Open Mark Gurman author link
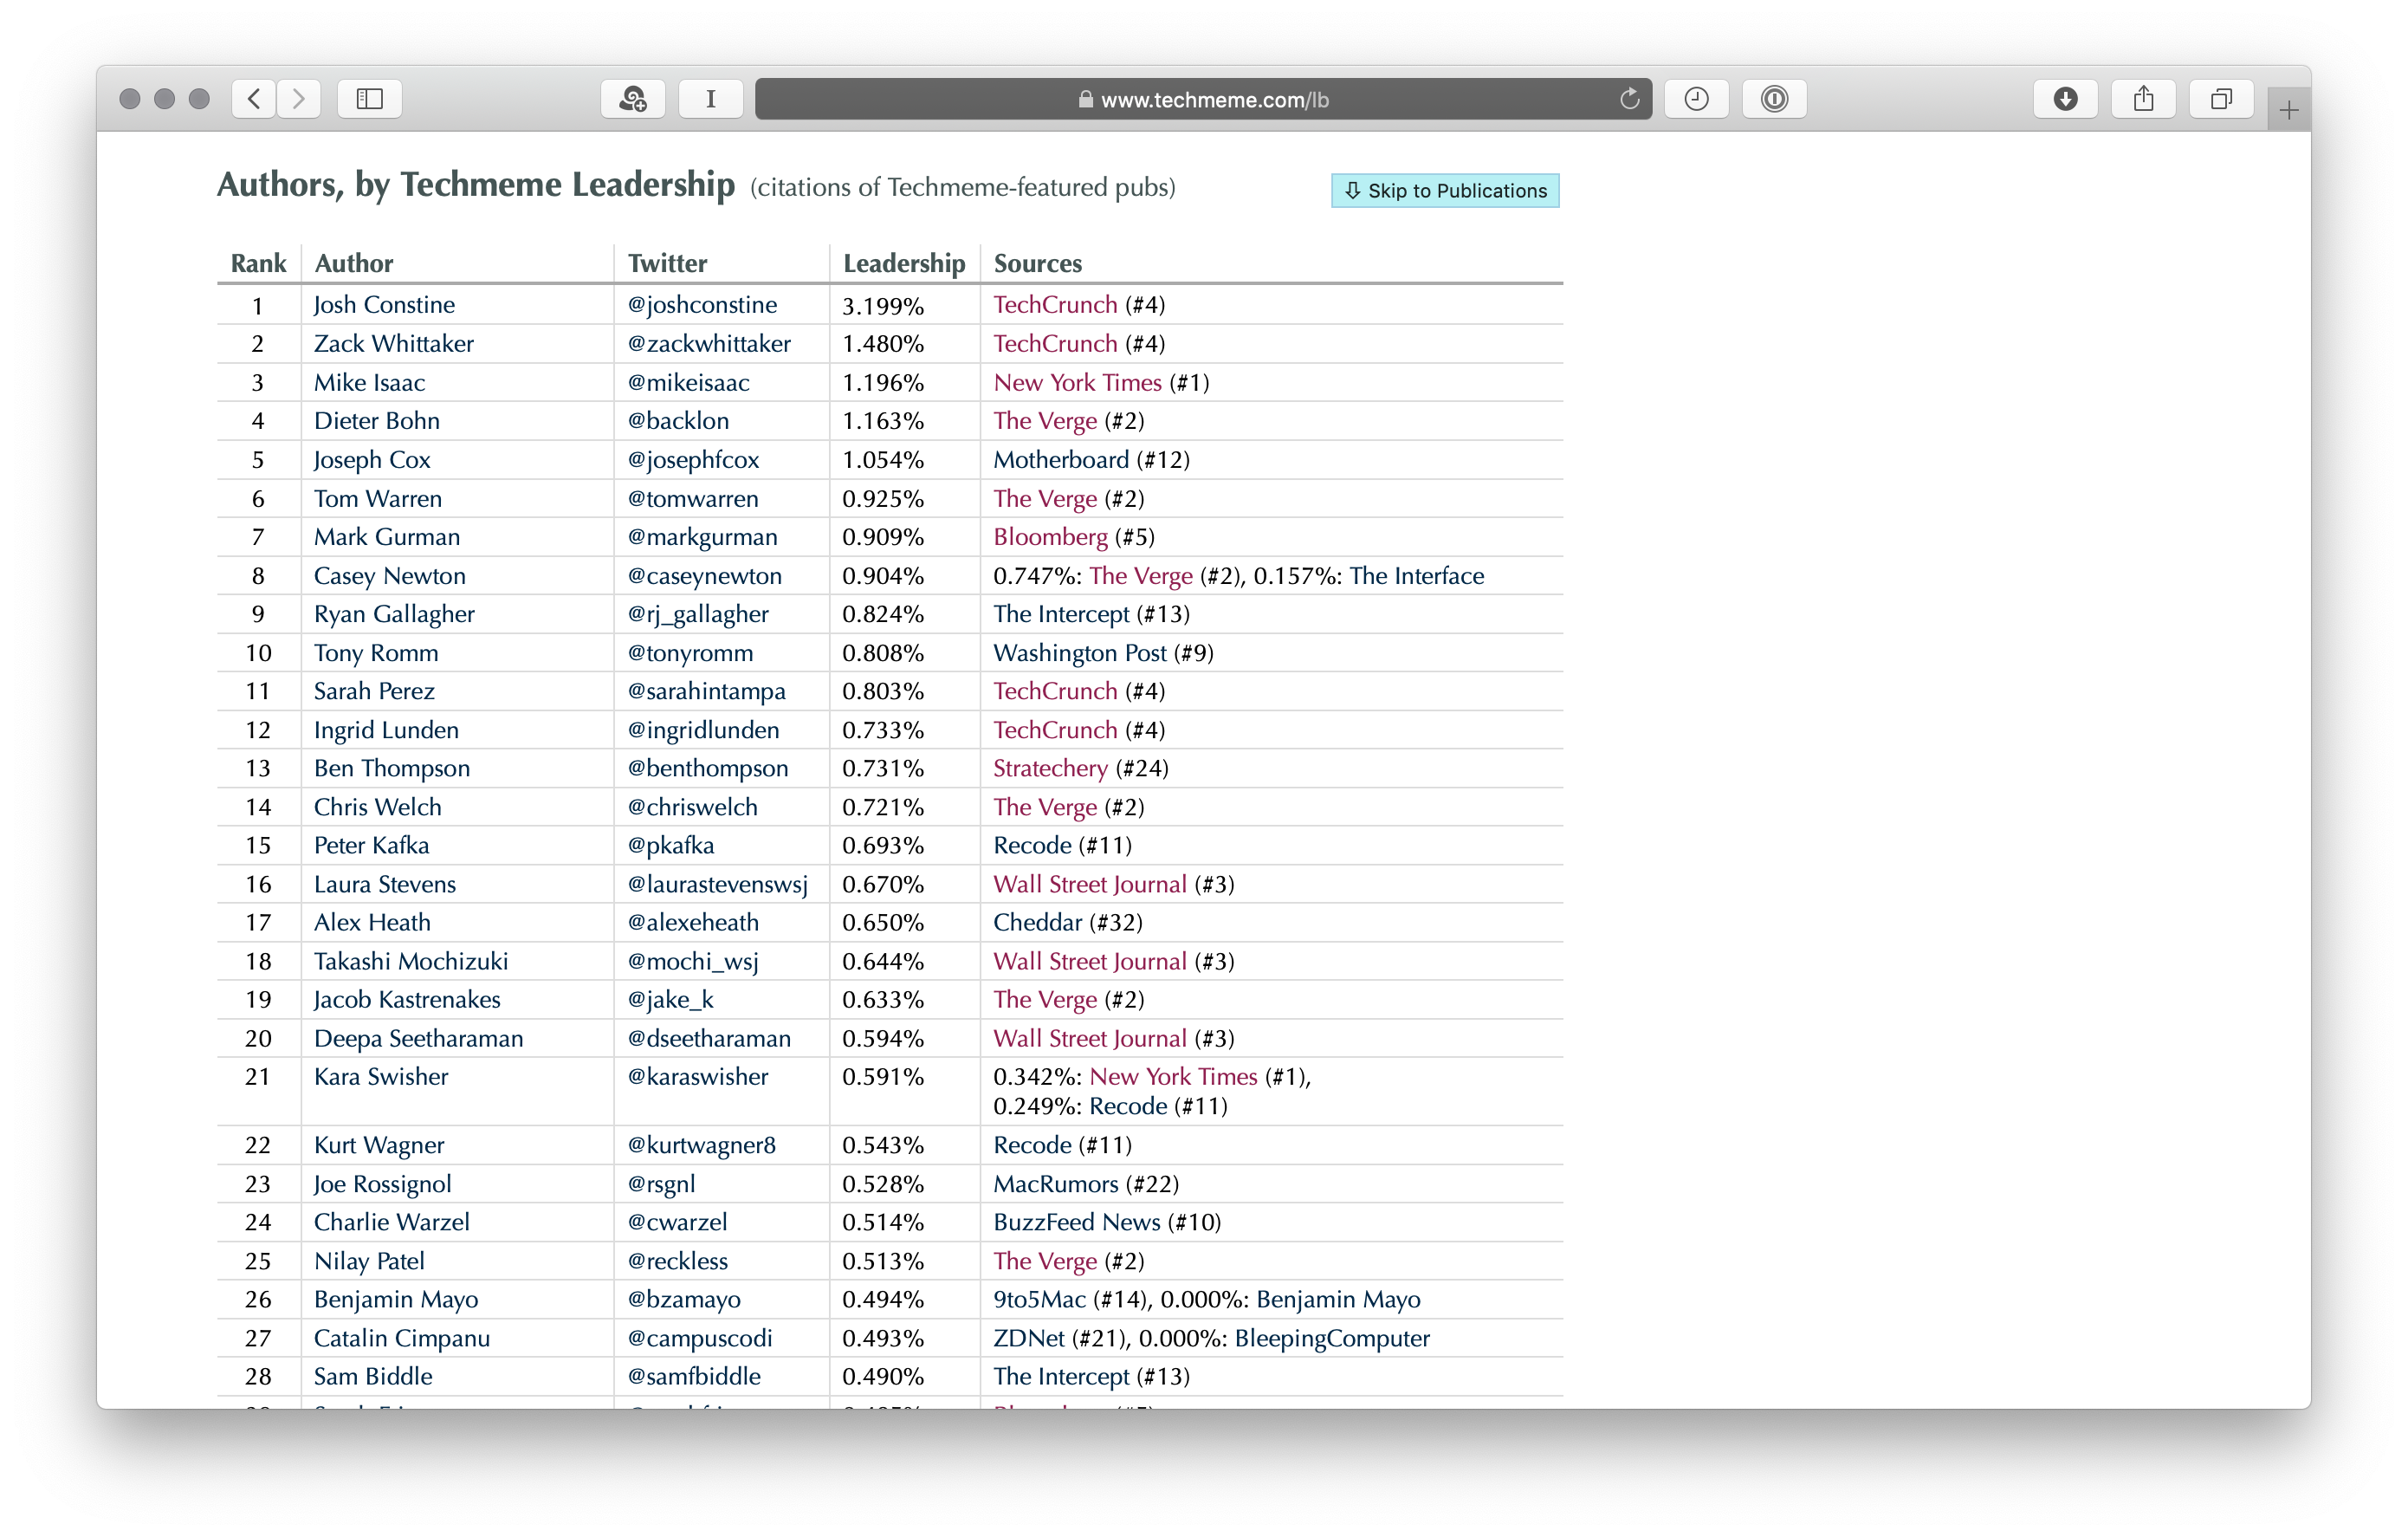This screenshot has width=2408, height=1537. [386, 537]
